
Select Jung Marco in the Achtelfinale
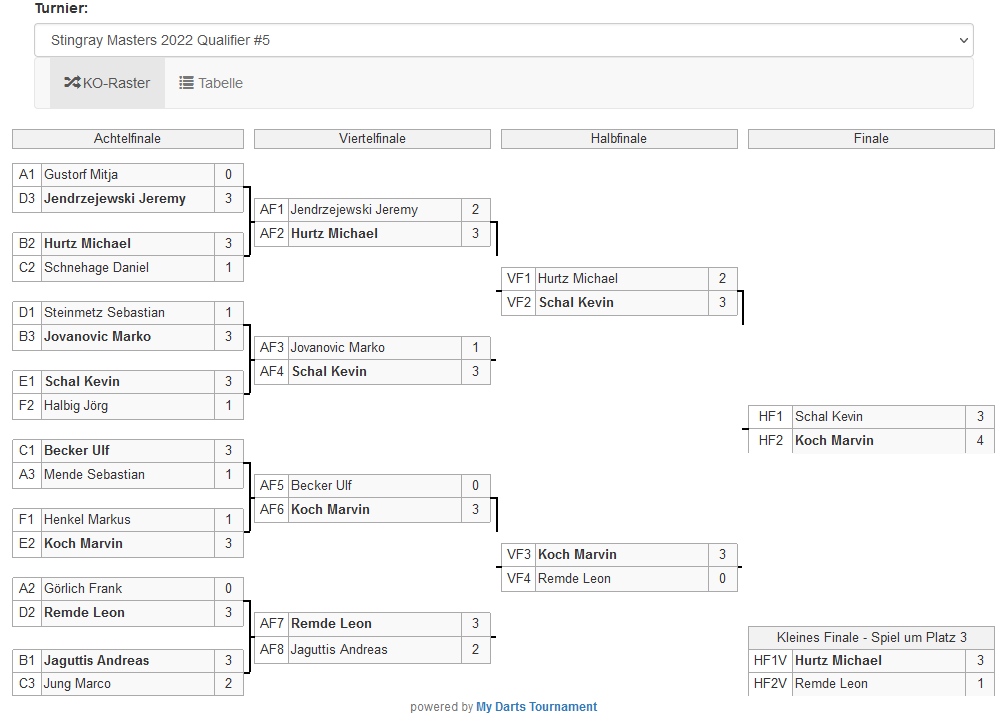pyautogui.click(x=77, y=685)
